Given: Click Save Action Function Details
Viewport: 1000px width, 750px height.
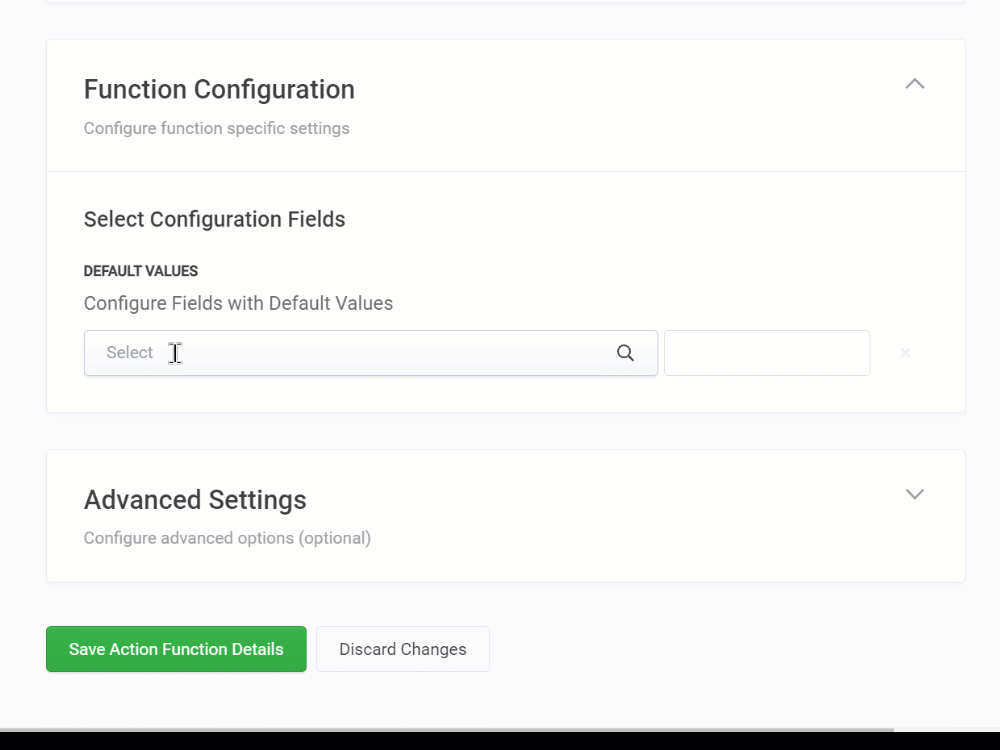Looking at the screenshot, I should tap(176, 649).
